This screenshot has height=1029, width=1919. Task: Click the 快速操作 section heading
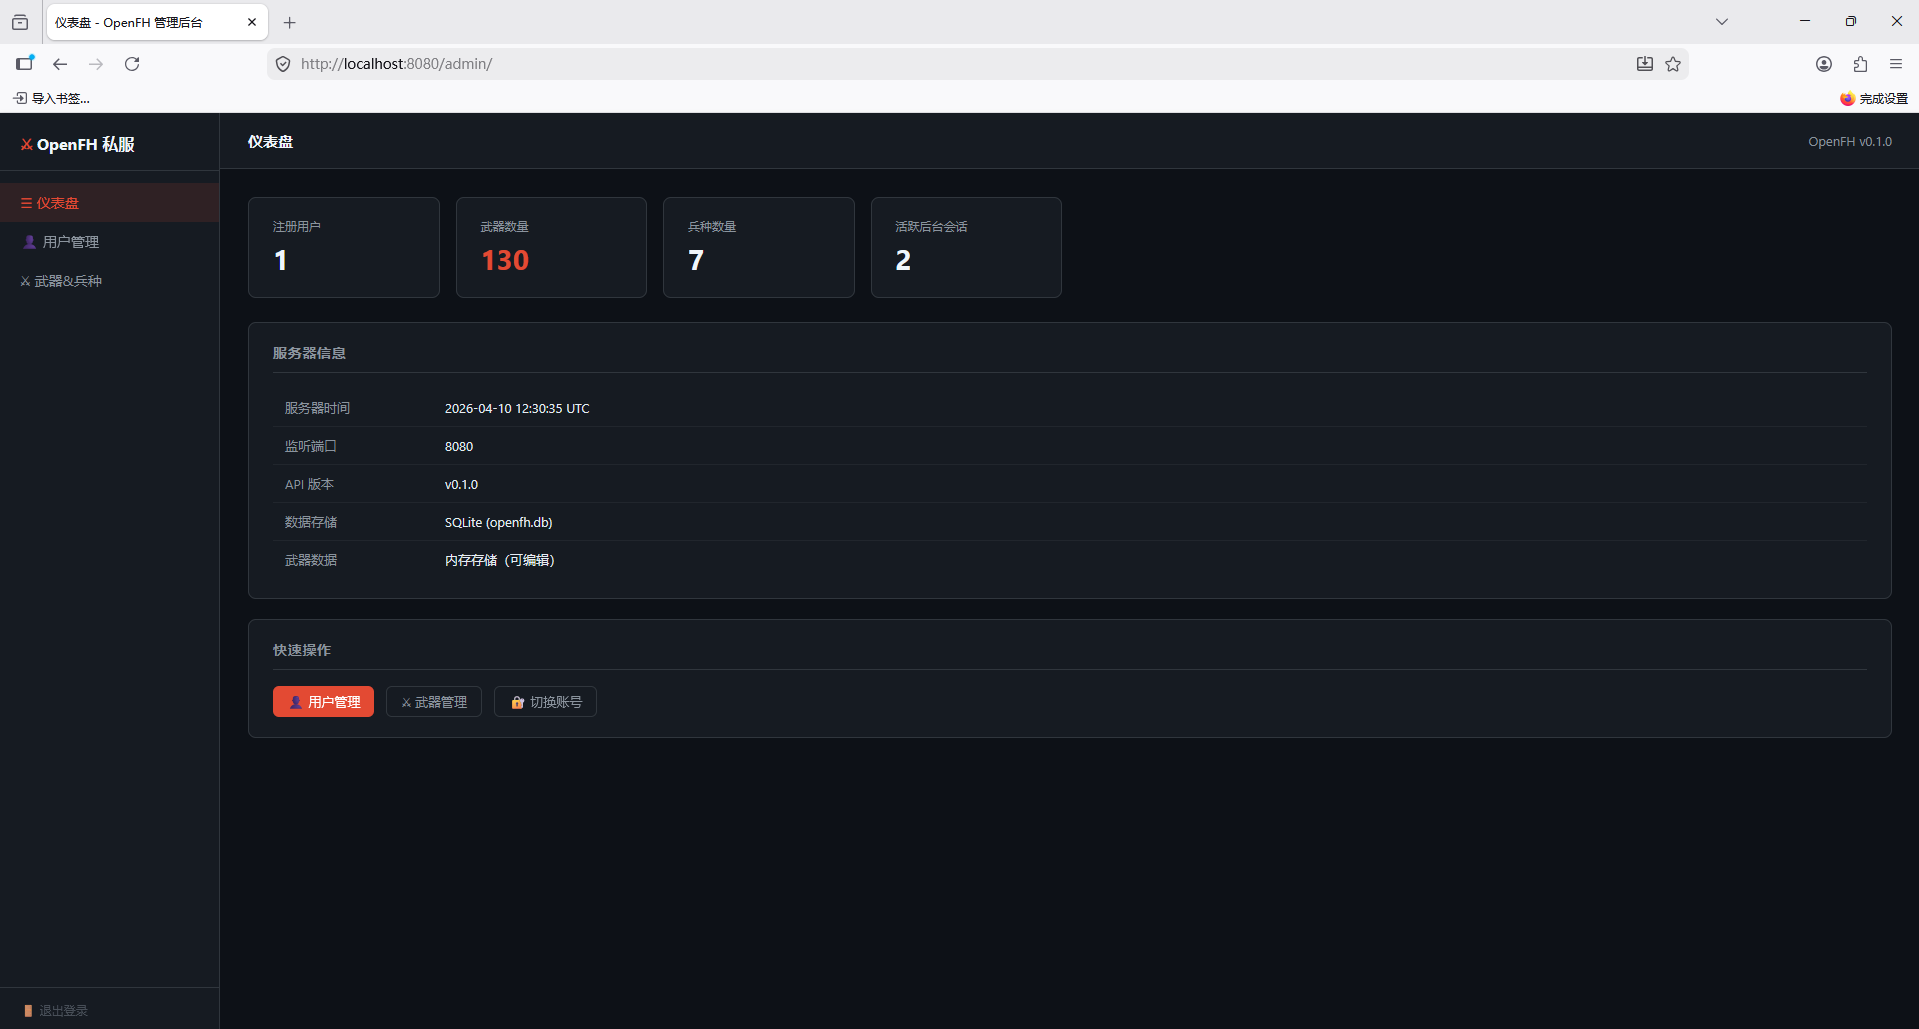pyautogui.click(x=302, y=650)
